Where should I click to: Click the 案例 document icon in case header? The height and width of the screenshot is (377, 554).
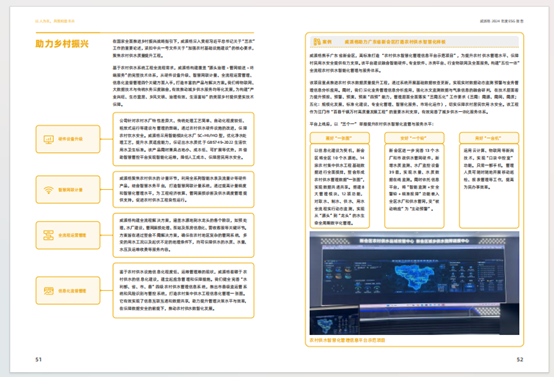[x=317, y=42]
